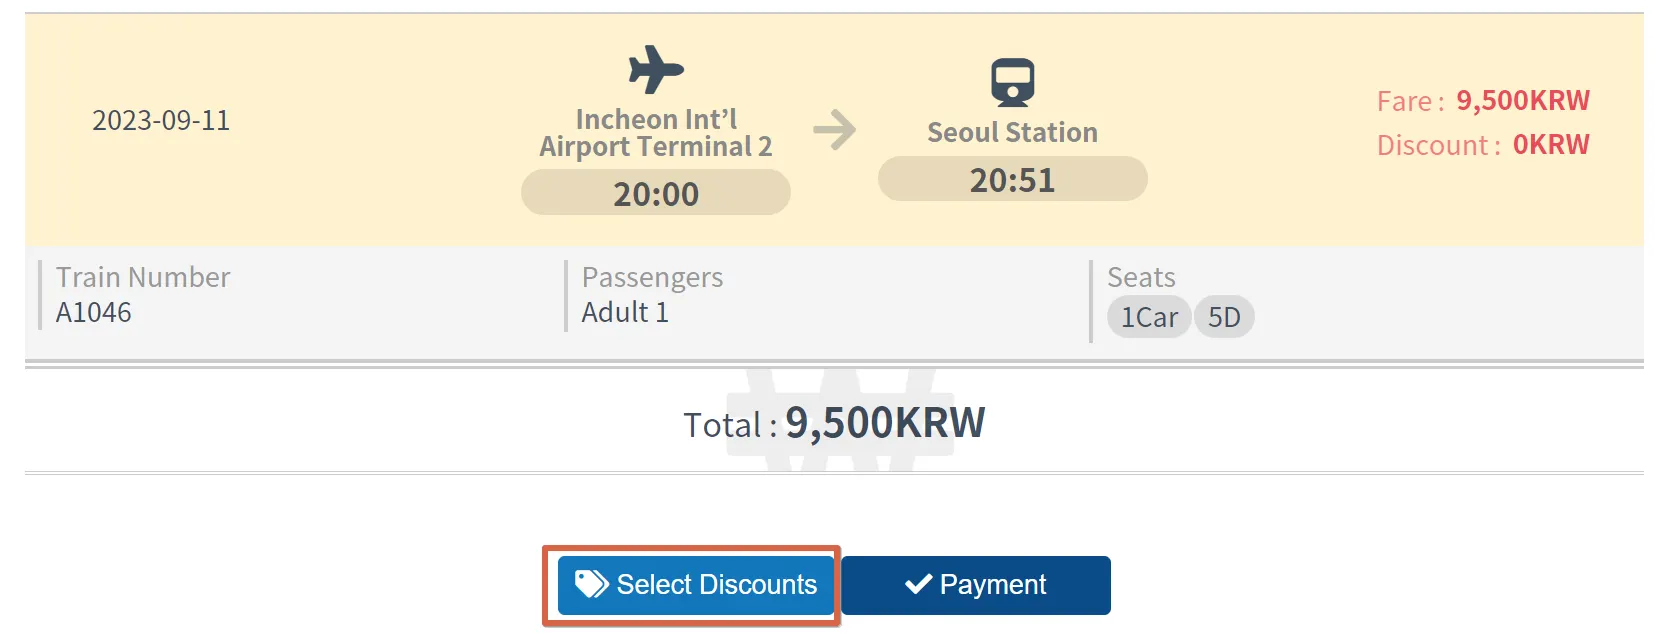Click the arrow between the two stations
The width and height of the screenshot is (1655, 638).
[835, 130]
